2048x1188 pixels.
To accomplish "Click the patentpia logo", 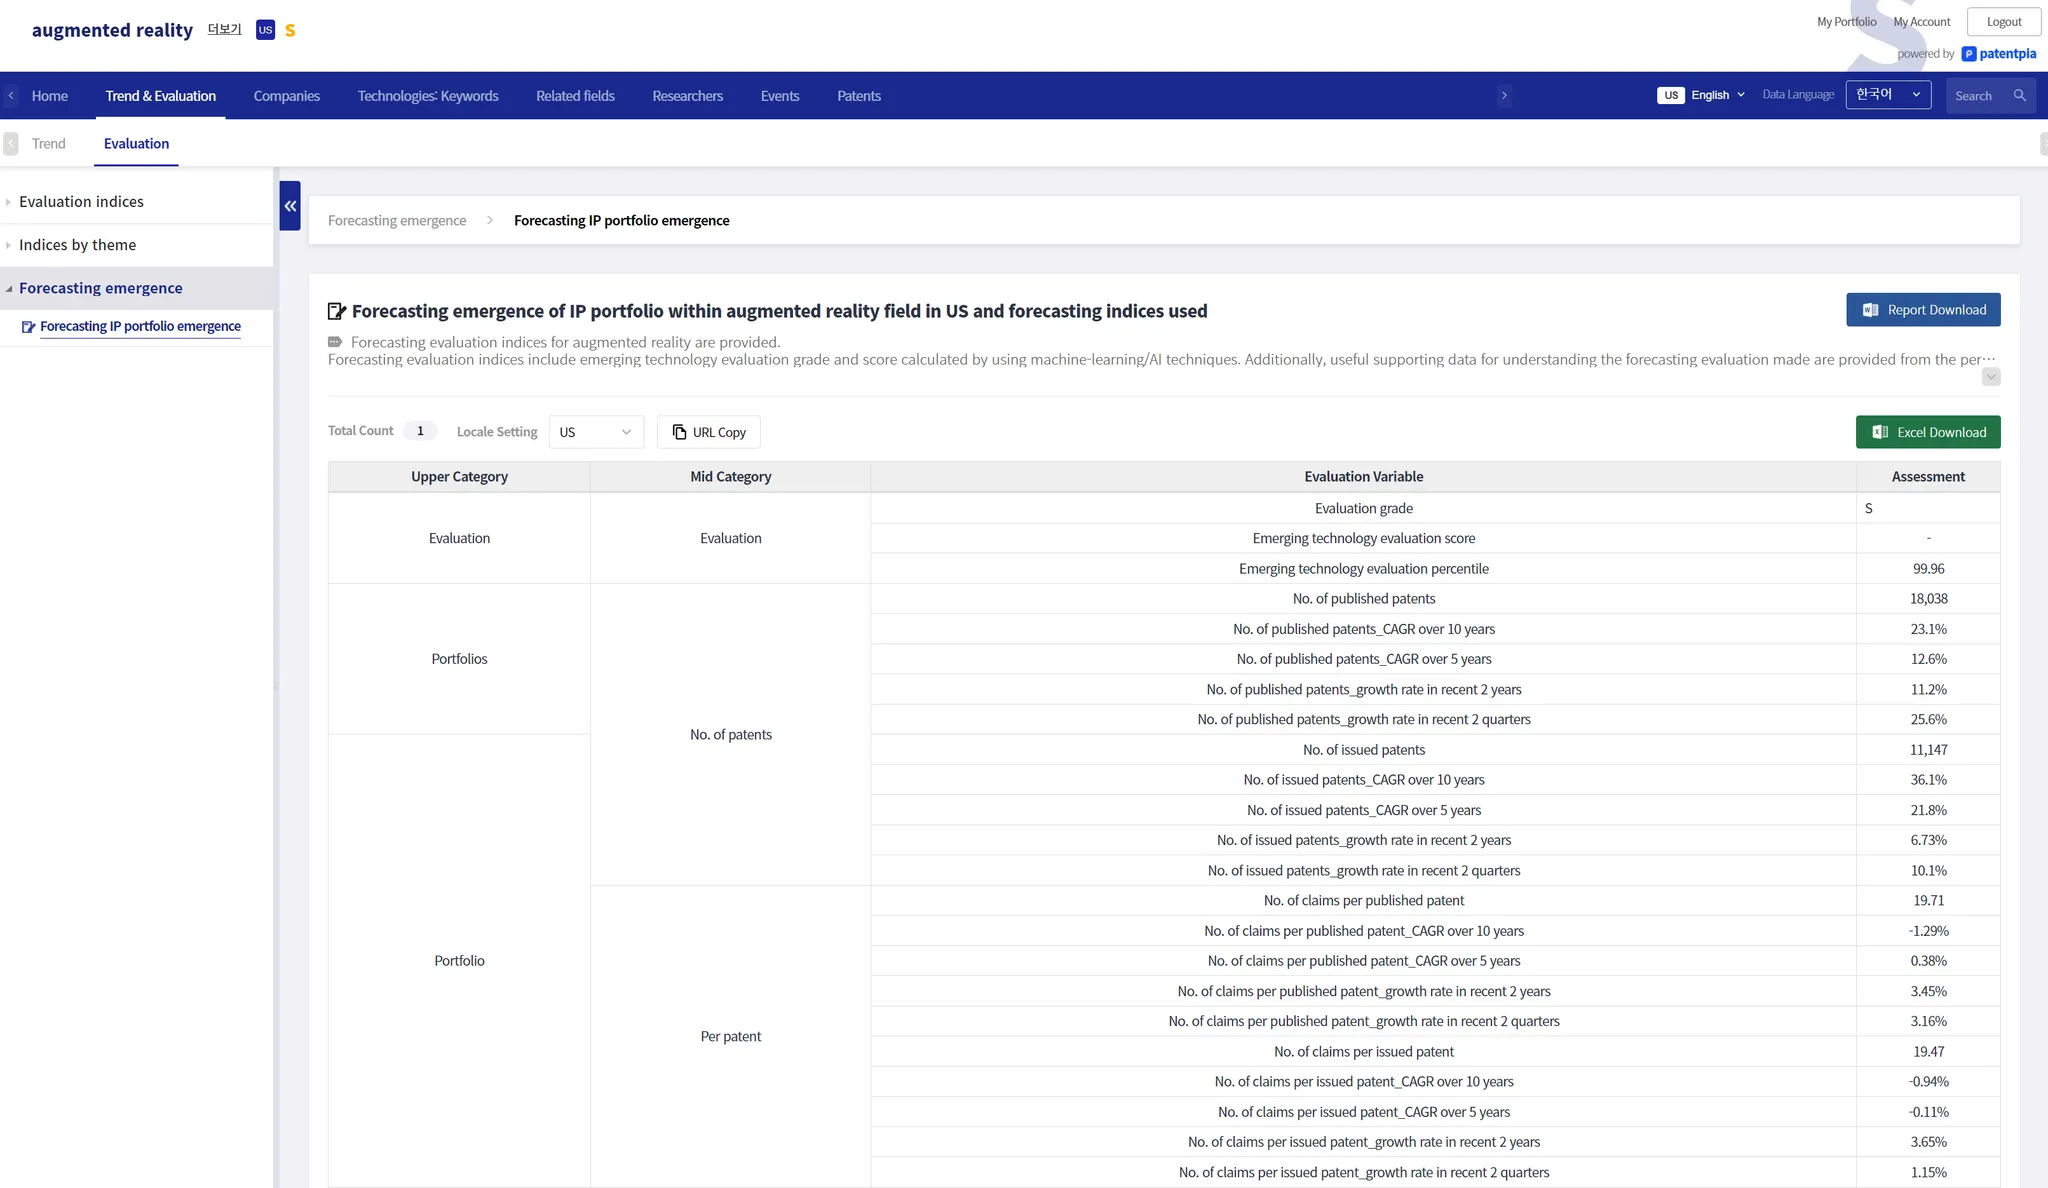I will (x=1998, y=54).
